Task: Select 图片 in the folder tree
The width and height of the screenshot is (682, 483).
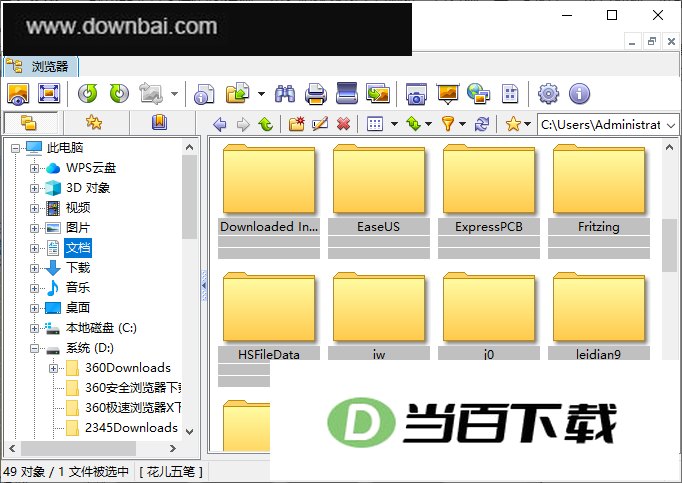Action: (x=78, y=228)
